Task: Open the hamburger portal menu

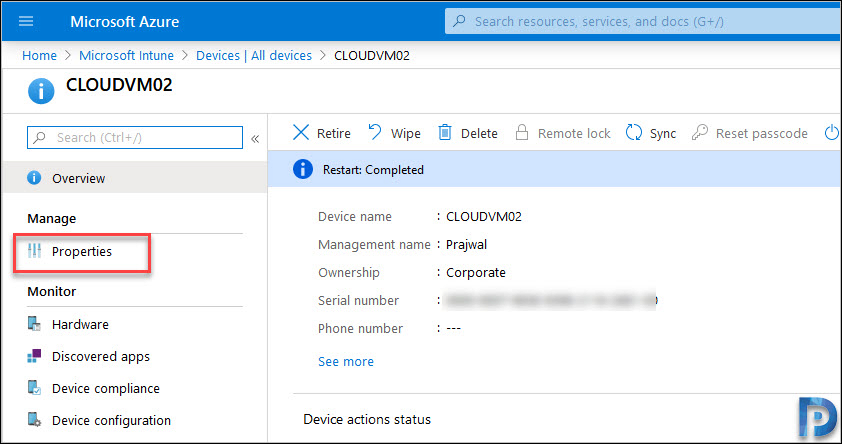Action: (x=26, y=21)
